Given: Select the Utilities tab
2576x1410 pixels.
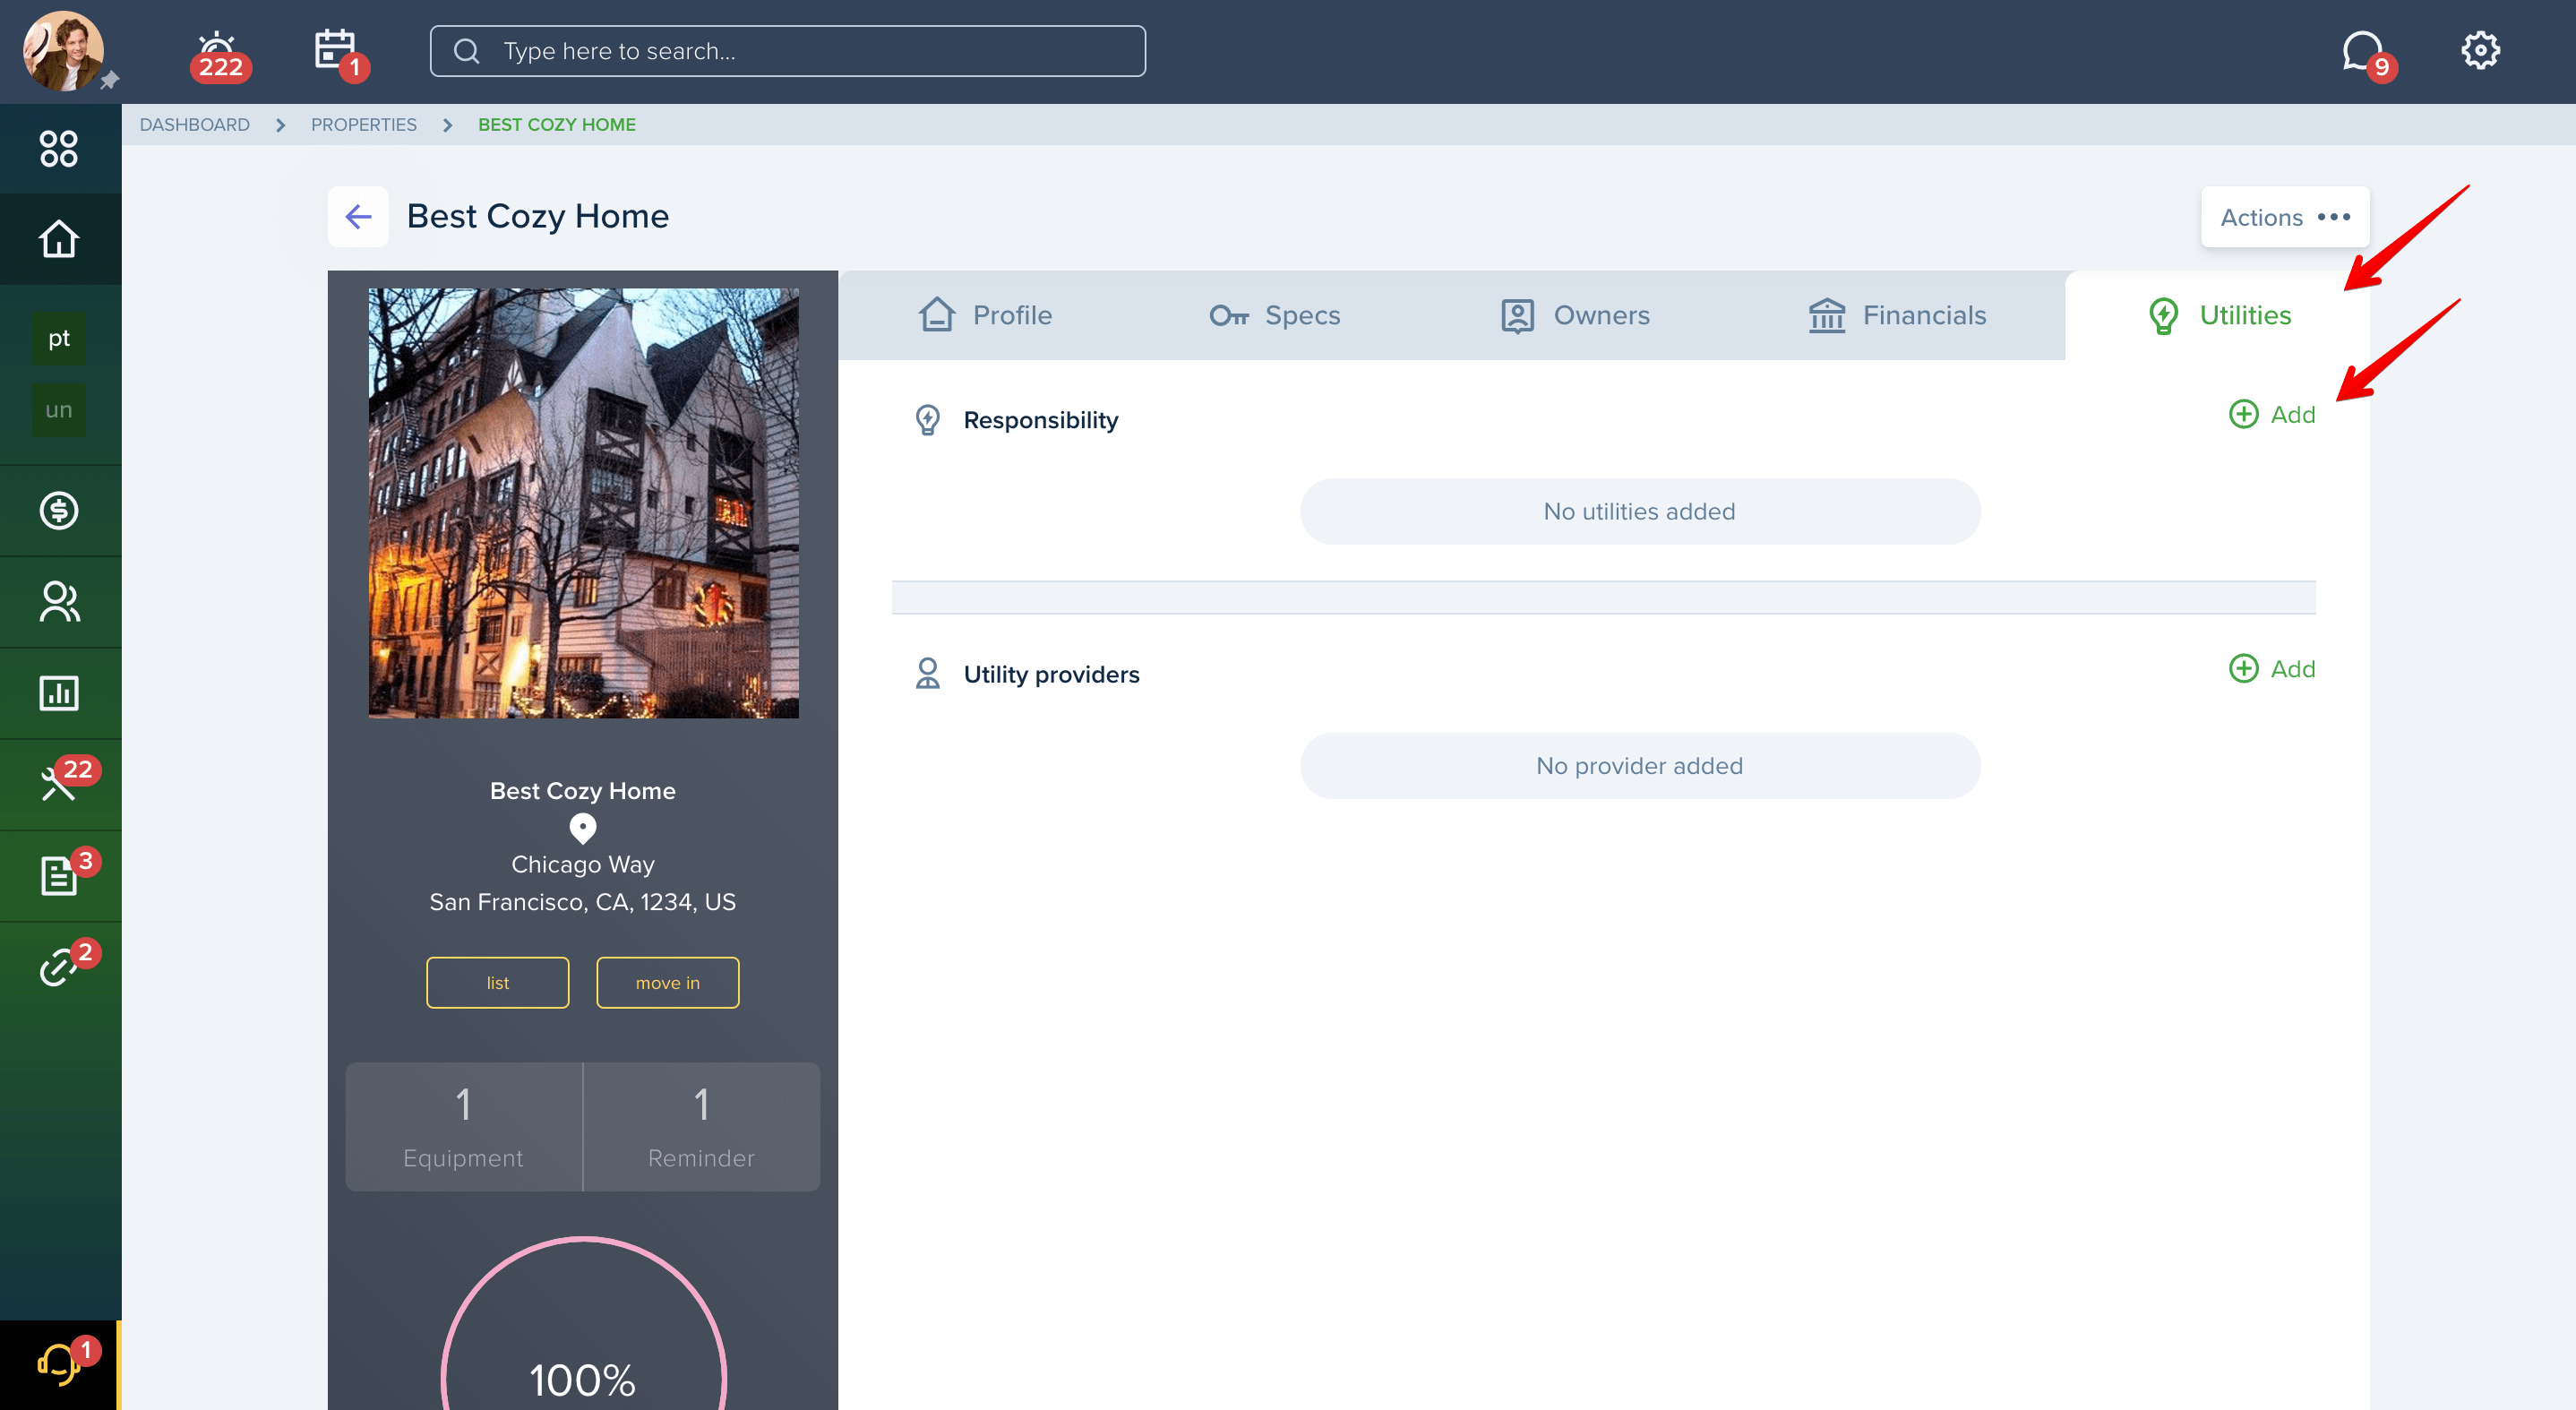Looking at the screenshot, I should (x=2218, y=315).
